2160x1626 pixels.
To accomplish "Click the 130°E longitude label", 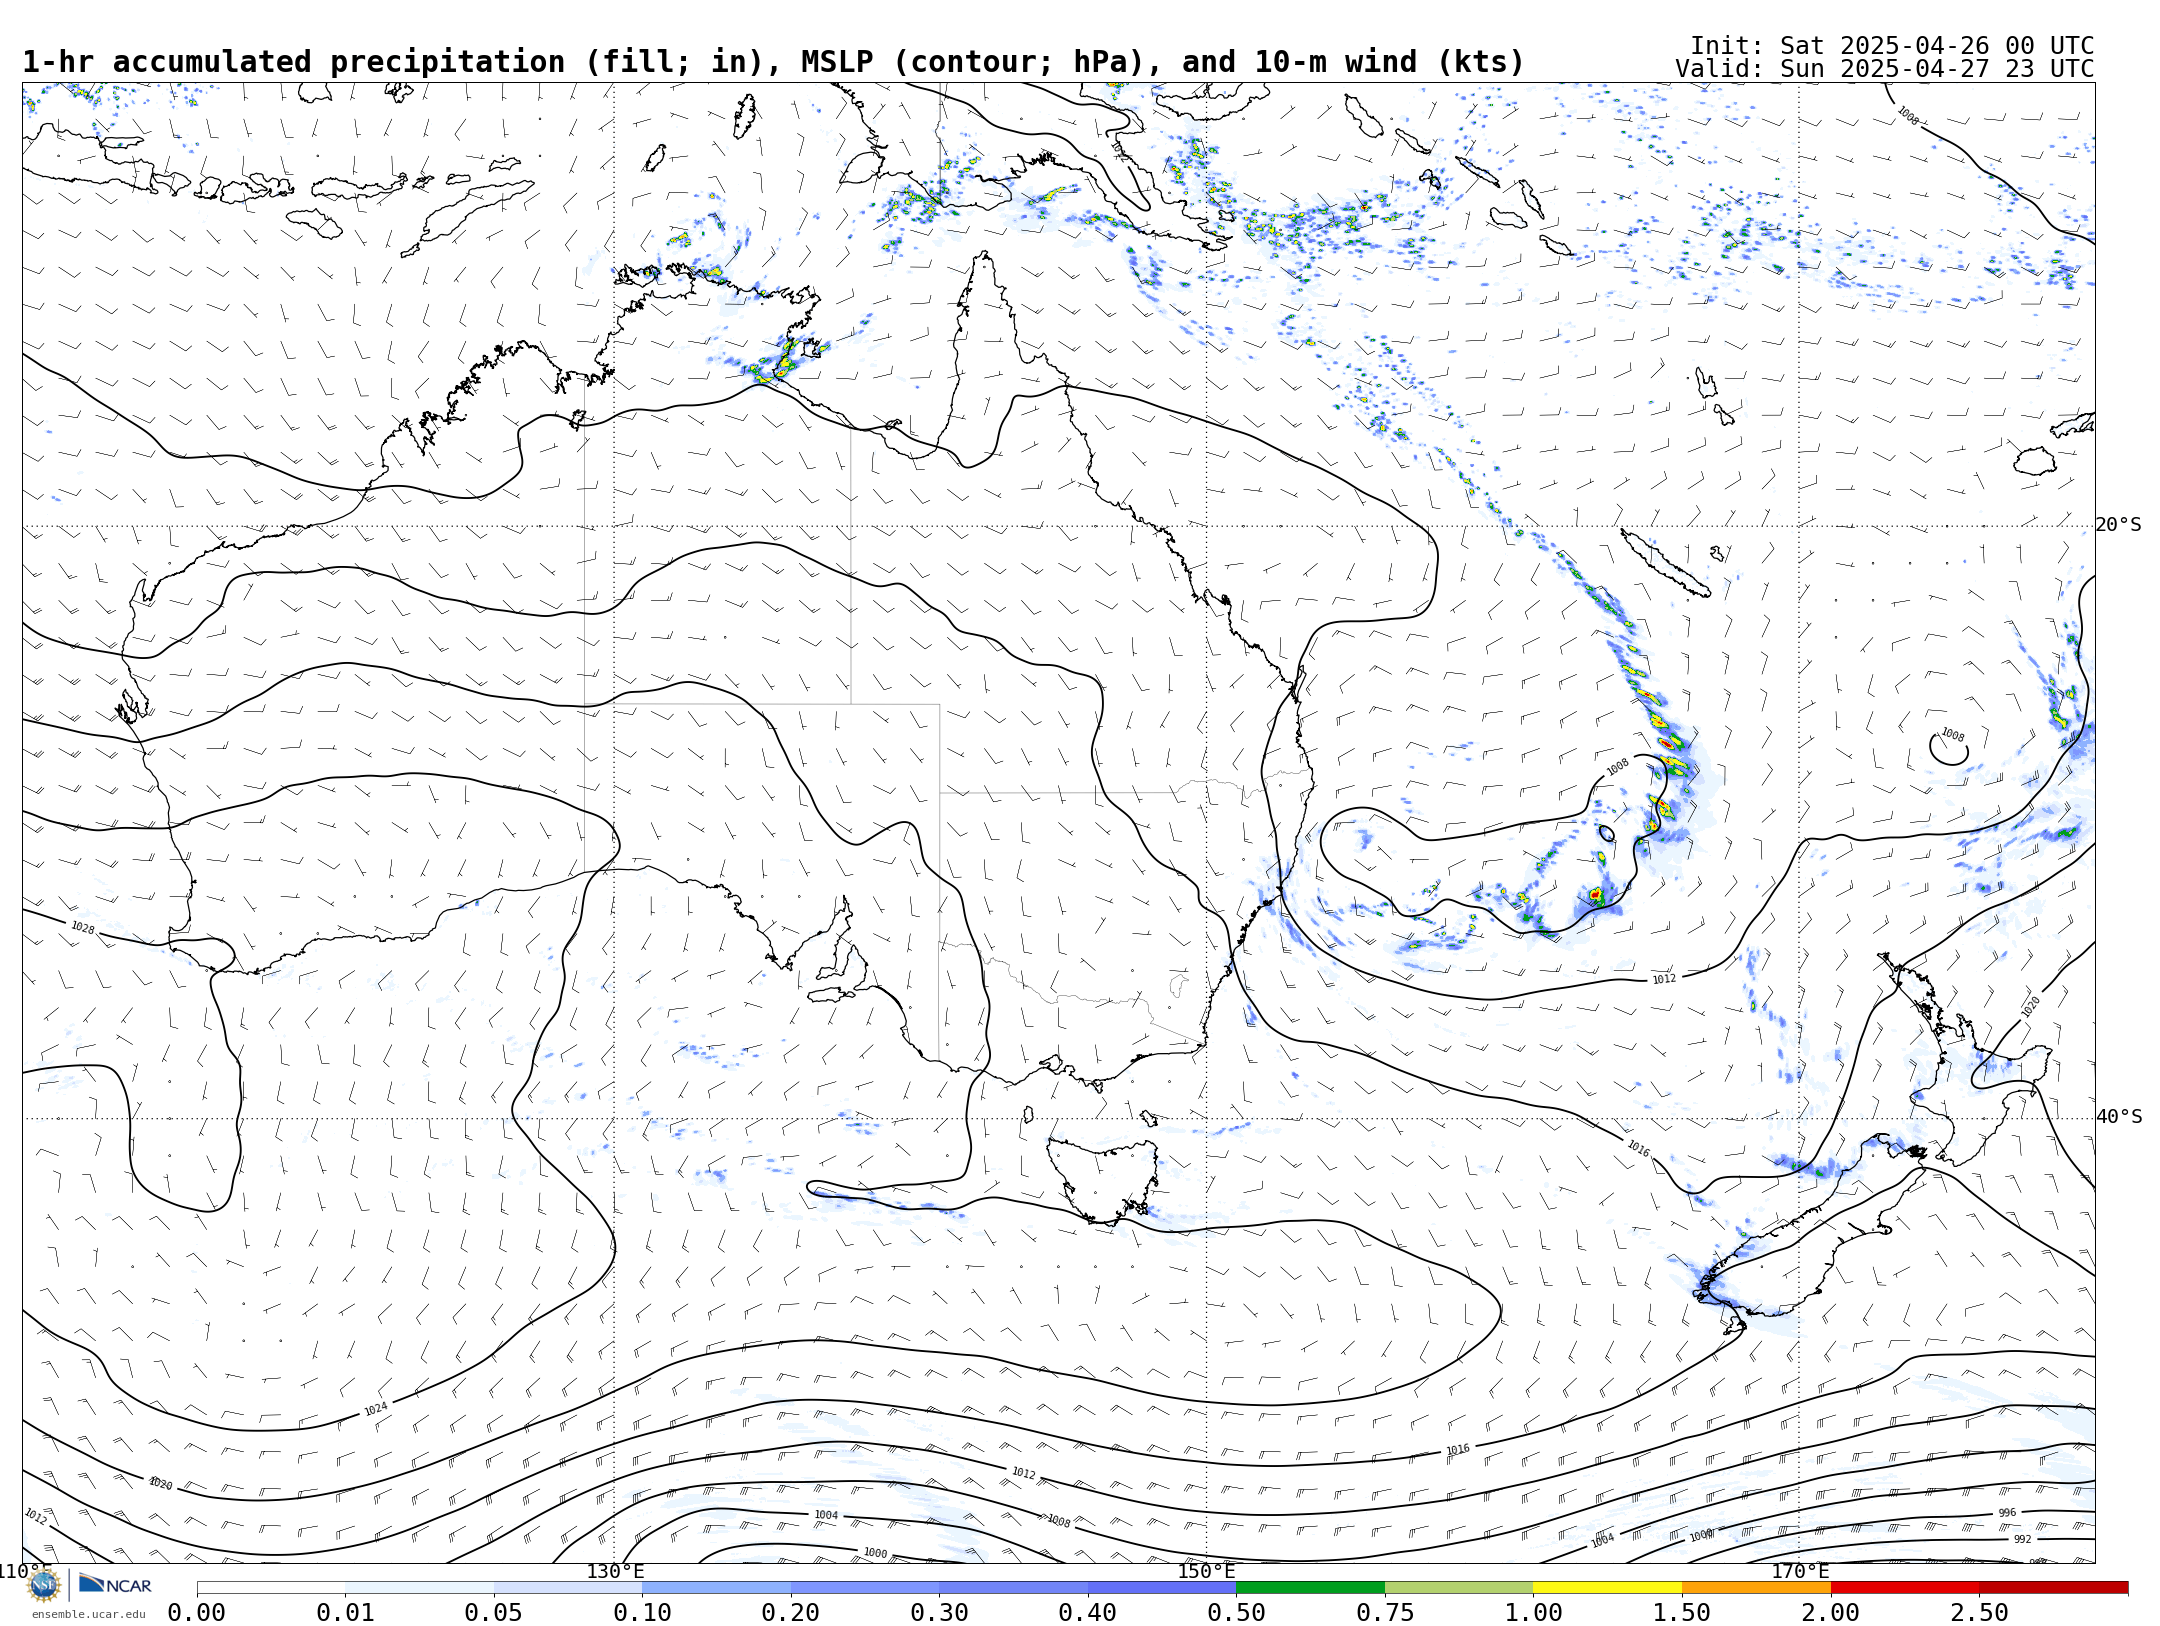I will 615,1572.
